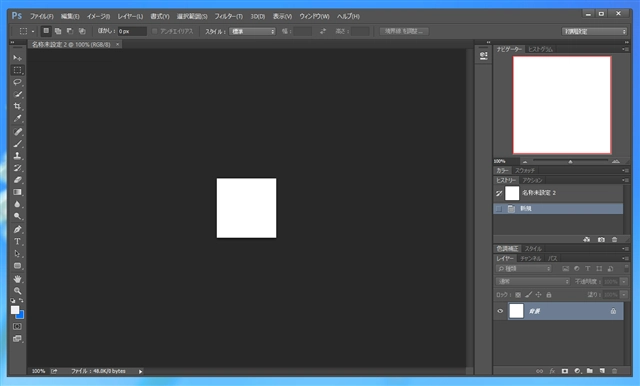The image size is (640, 386).
Task: Select the Gradient tool
Action: pyautogui.click(x=17, y=192)
